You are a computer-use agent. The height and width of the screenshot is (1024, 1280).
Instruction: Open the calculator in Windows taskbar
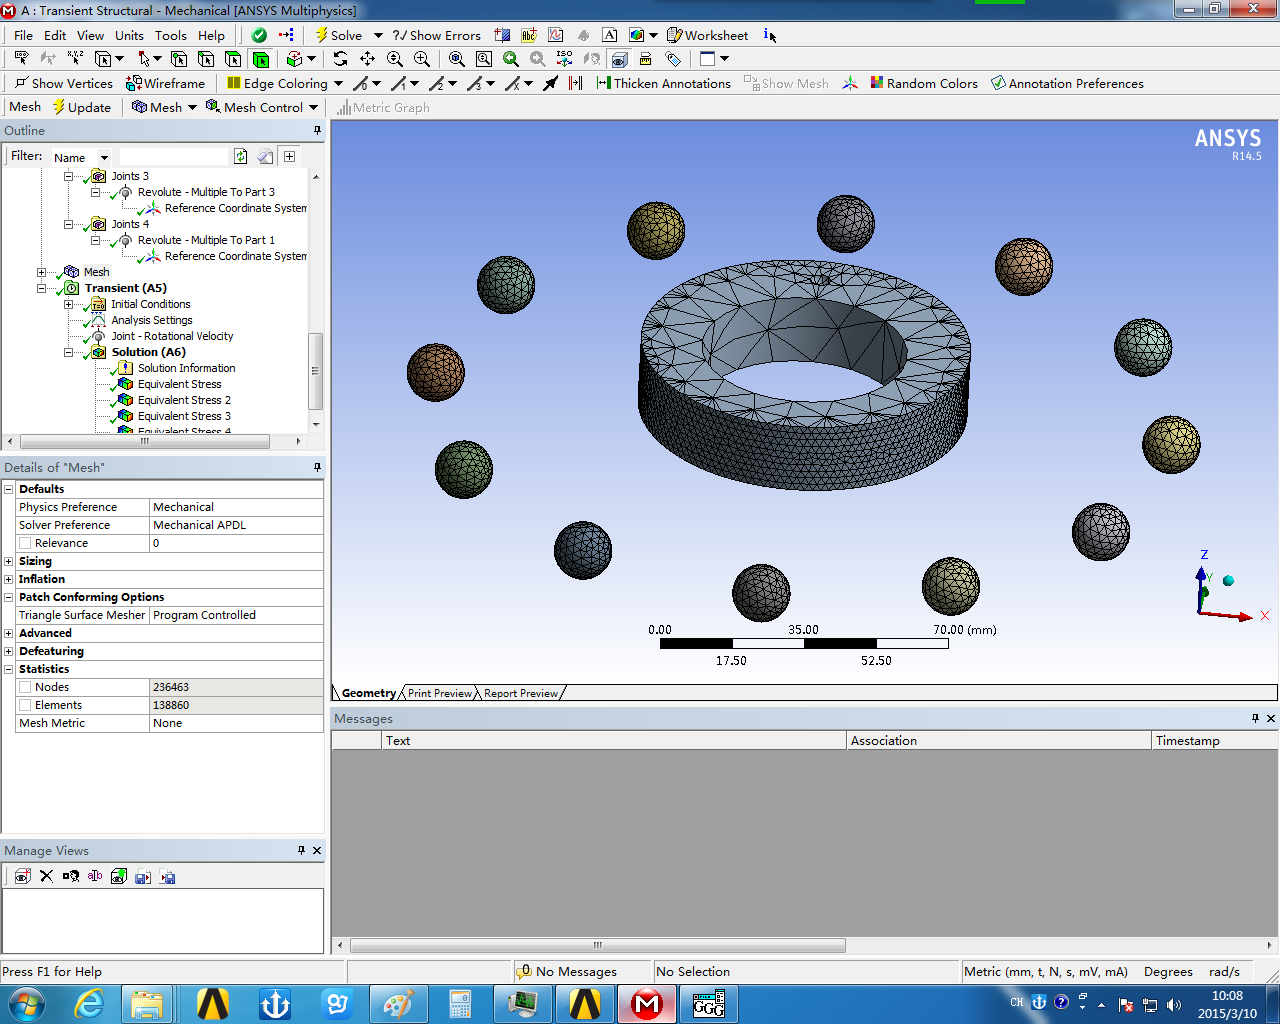pos(459,1004)
